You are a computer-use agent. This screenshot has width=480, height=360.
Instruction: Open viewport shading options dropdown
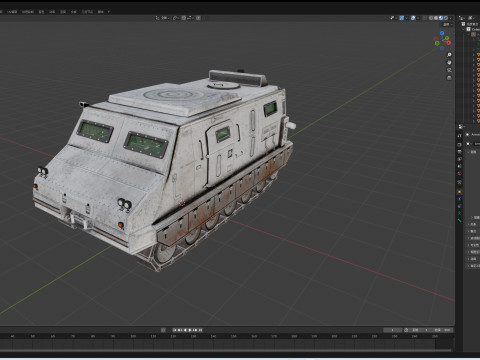[451, 18]
